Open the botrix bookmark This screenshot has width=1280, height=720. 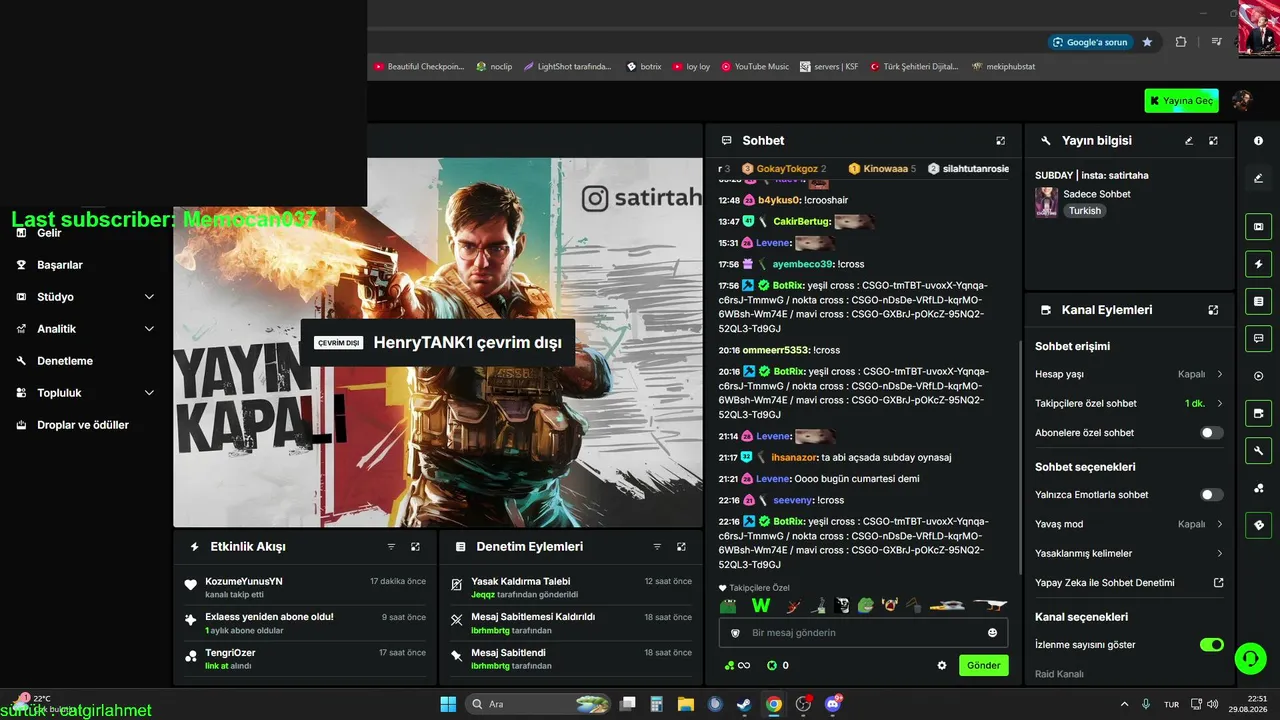[x=644, y=67]
